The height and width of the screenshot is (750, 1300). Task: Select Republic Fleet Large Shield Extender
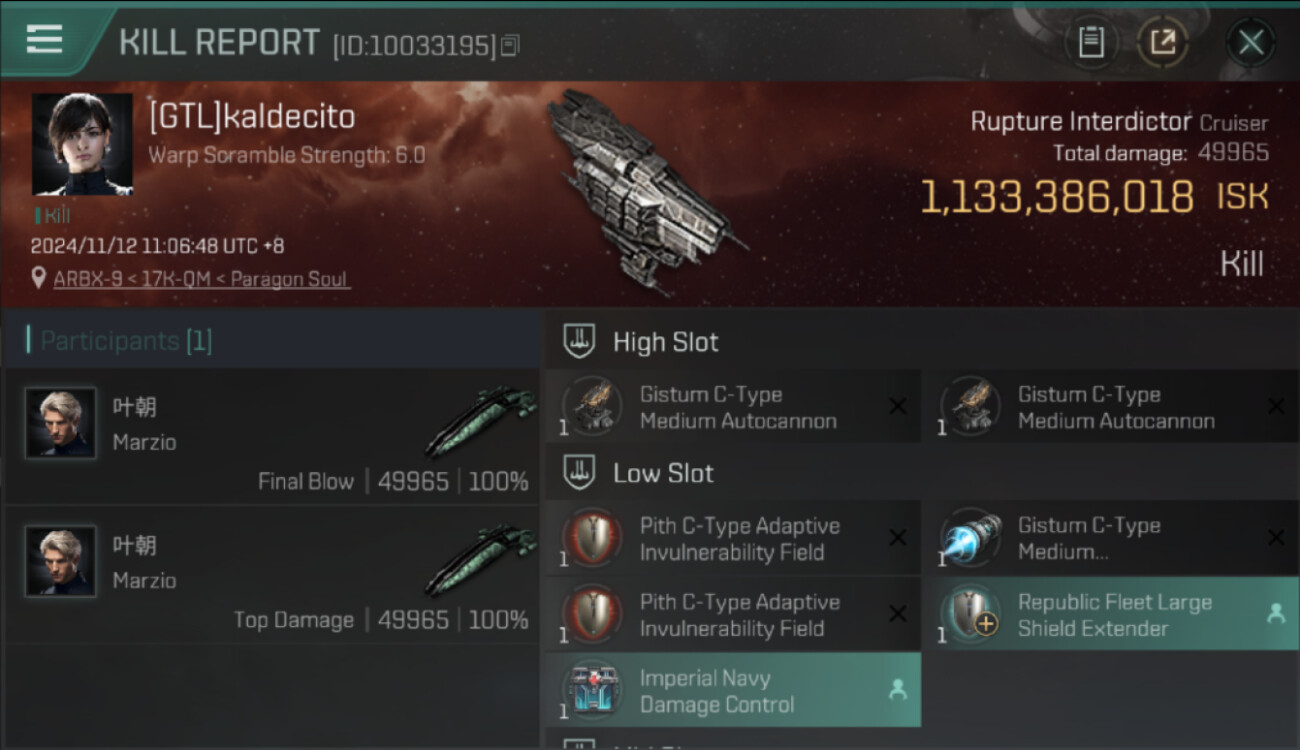[1111, 615]
